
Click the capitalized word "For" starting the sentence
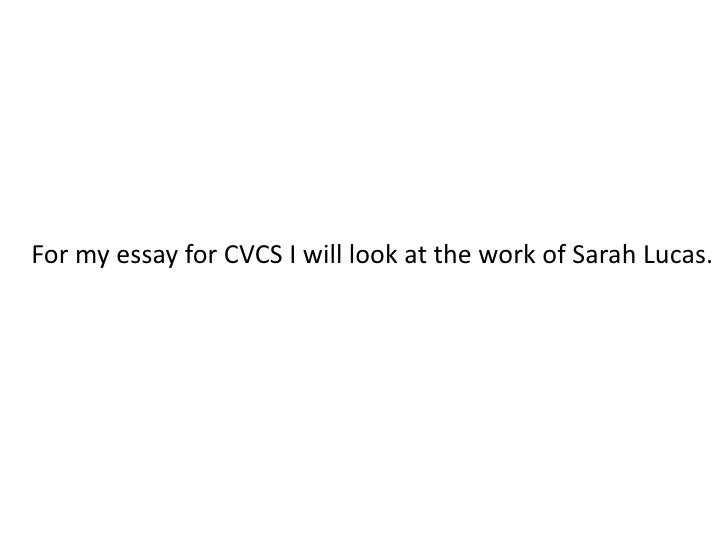[50, 254]
